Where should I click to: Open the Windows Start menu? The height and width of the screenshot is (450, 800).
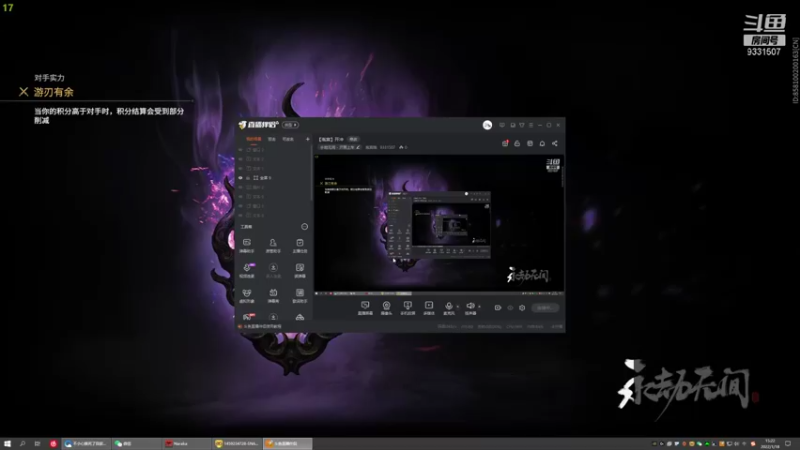click(7, 444)
